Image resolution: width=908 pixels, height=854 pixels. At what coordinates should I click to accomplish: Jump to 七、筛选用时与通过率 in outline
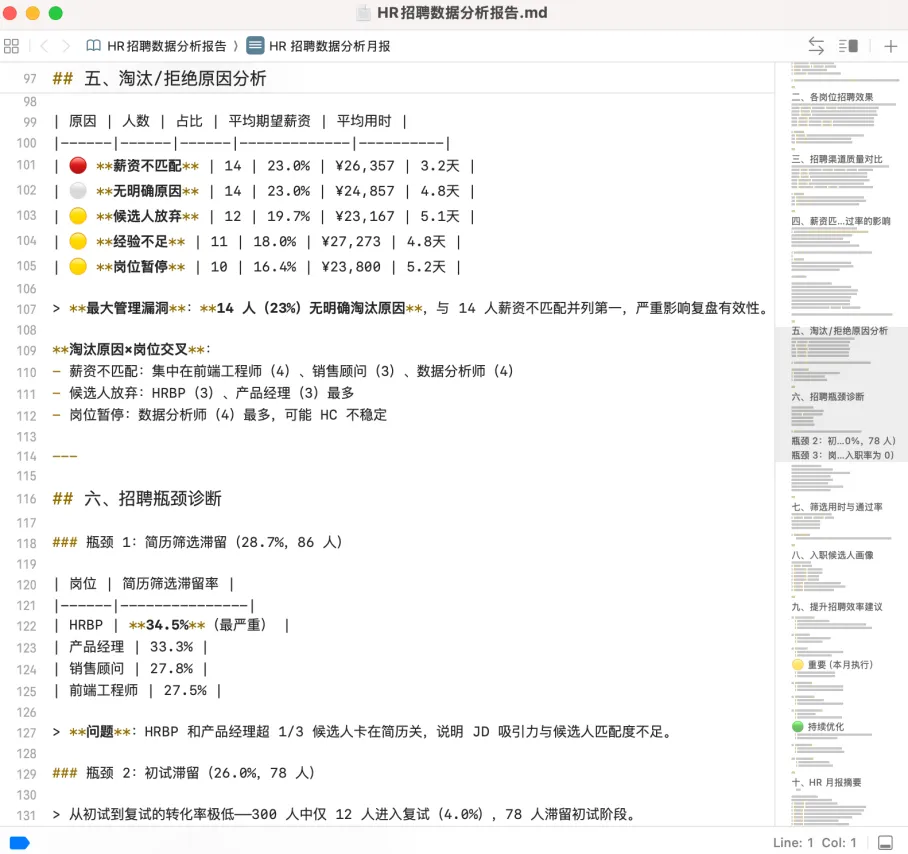coord(837,507)
